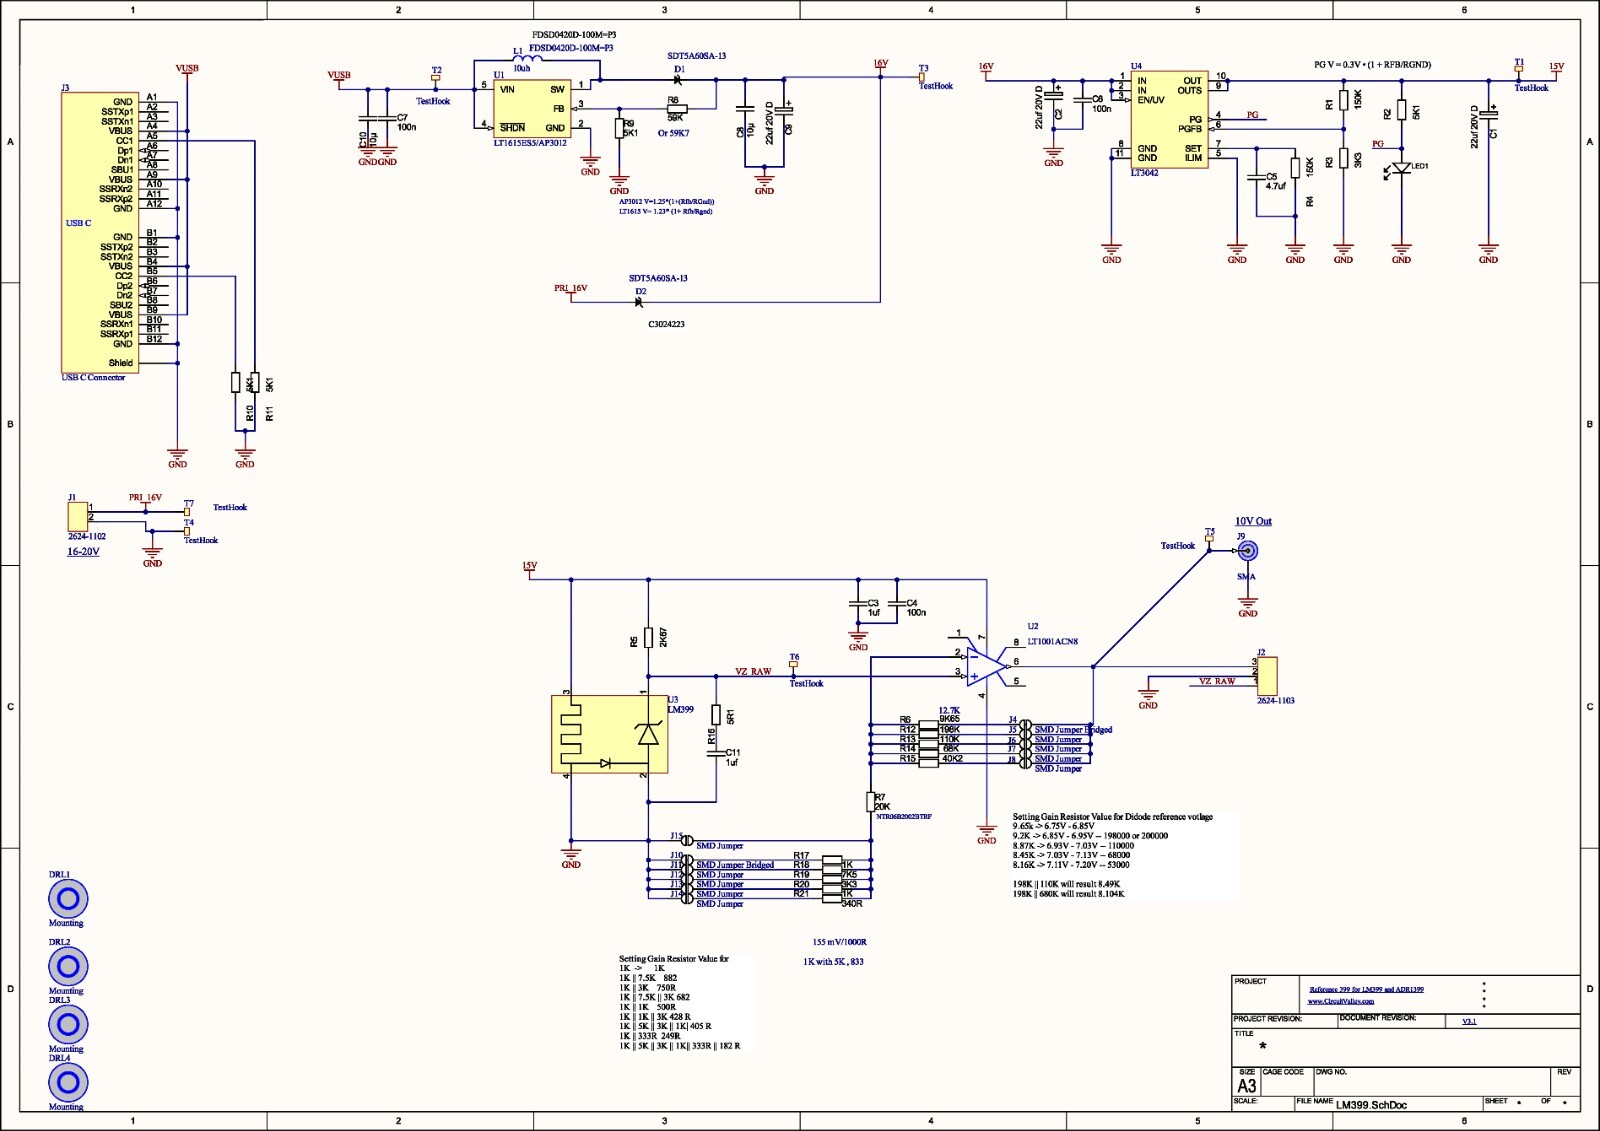The width and height of the screenshot is (1600, 1131).
Task: Select resistor R7 20K symbol
Action: (x=871, y=801)
